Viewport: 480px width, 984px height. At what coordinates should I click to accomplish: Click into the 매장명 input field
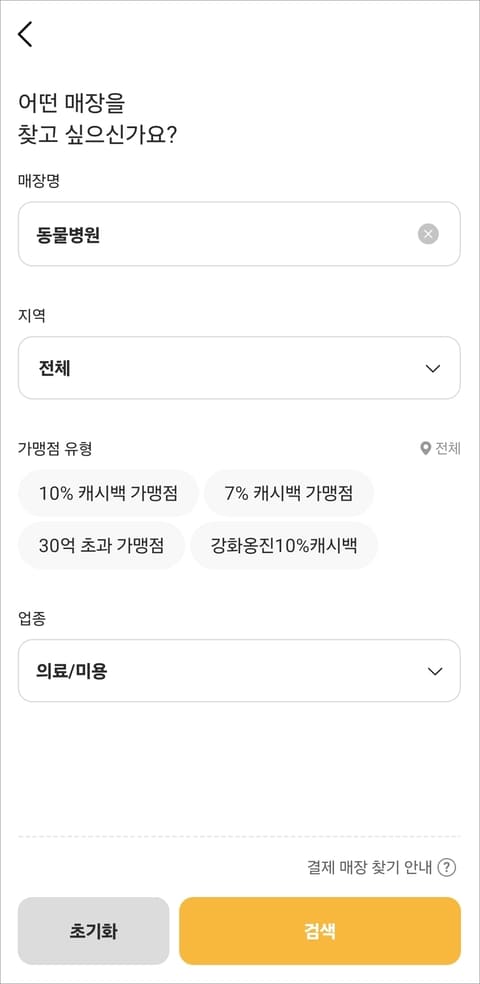click(239, 234)
